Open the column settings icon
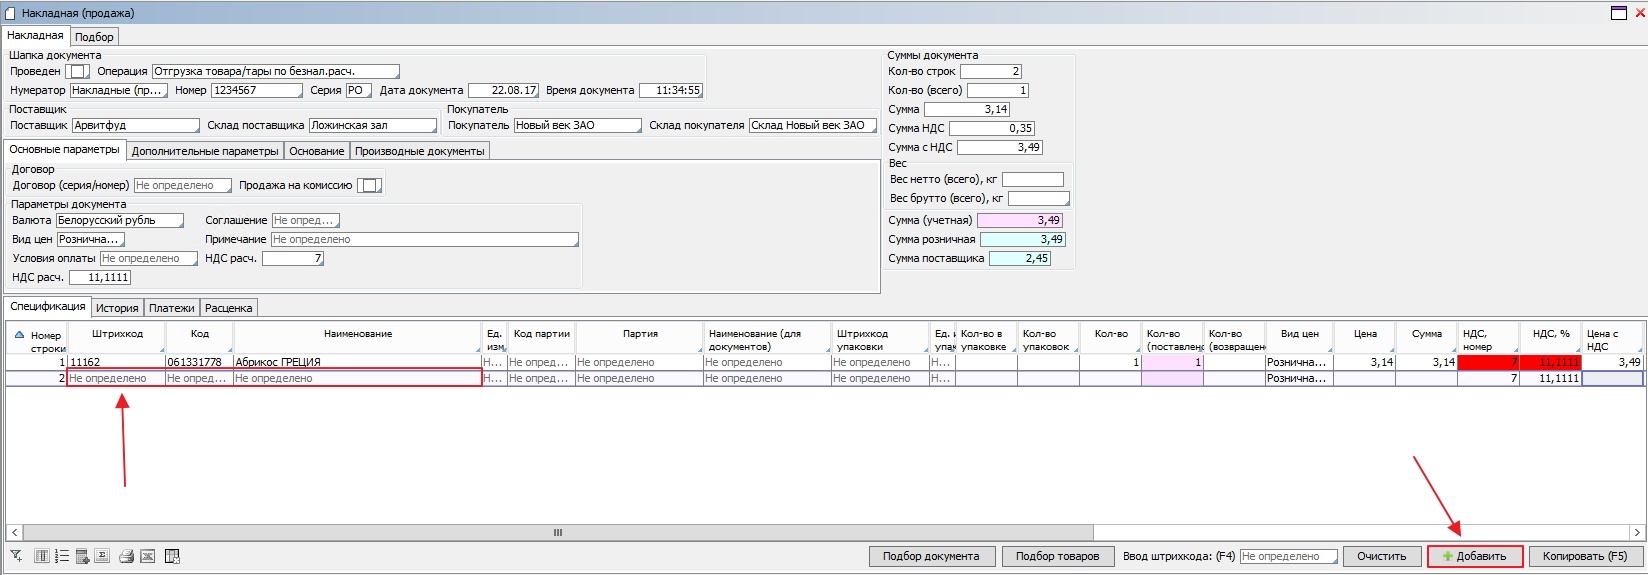Screen dimensions: 1648x575 point(42,556)
